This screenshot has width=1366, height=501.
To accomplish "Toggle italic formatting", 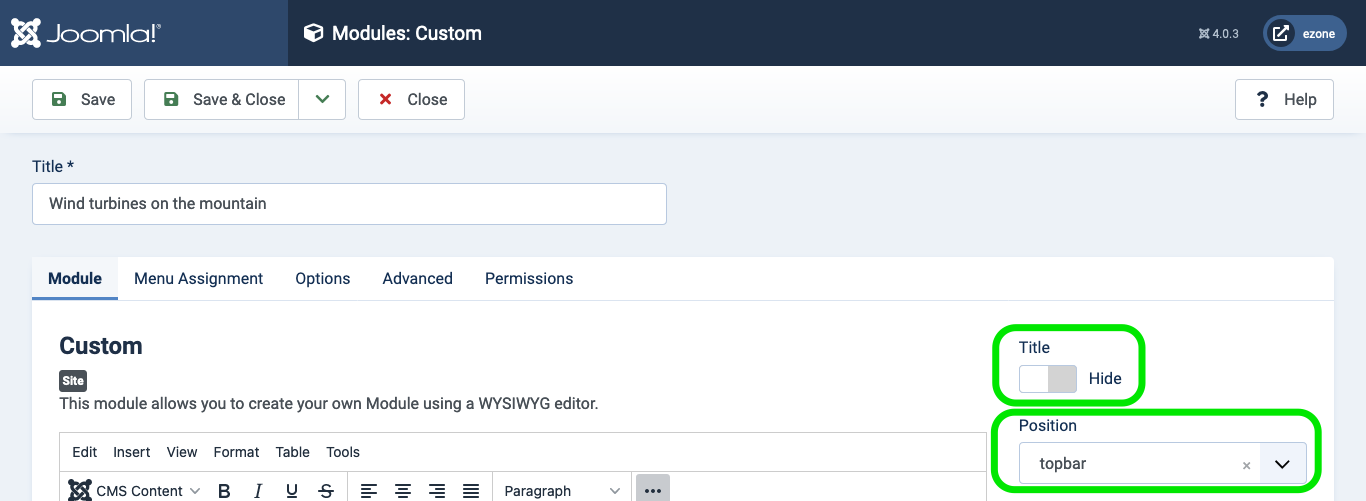I will (x=258, y=490).
